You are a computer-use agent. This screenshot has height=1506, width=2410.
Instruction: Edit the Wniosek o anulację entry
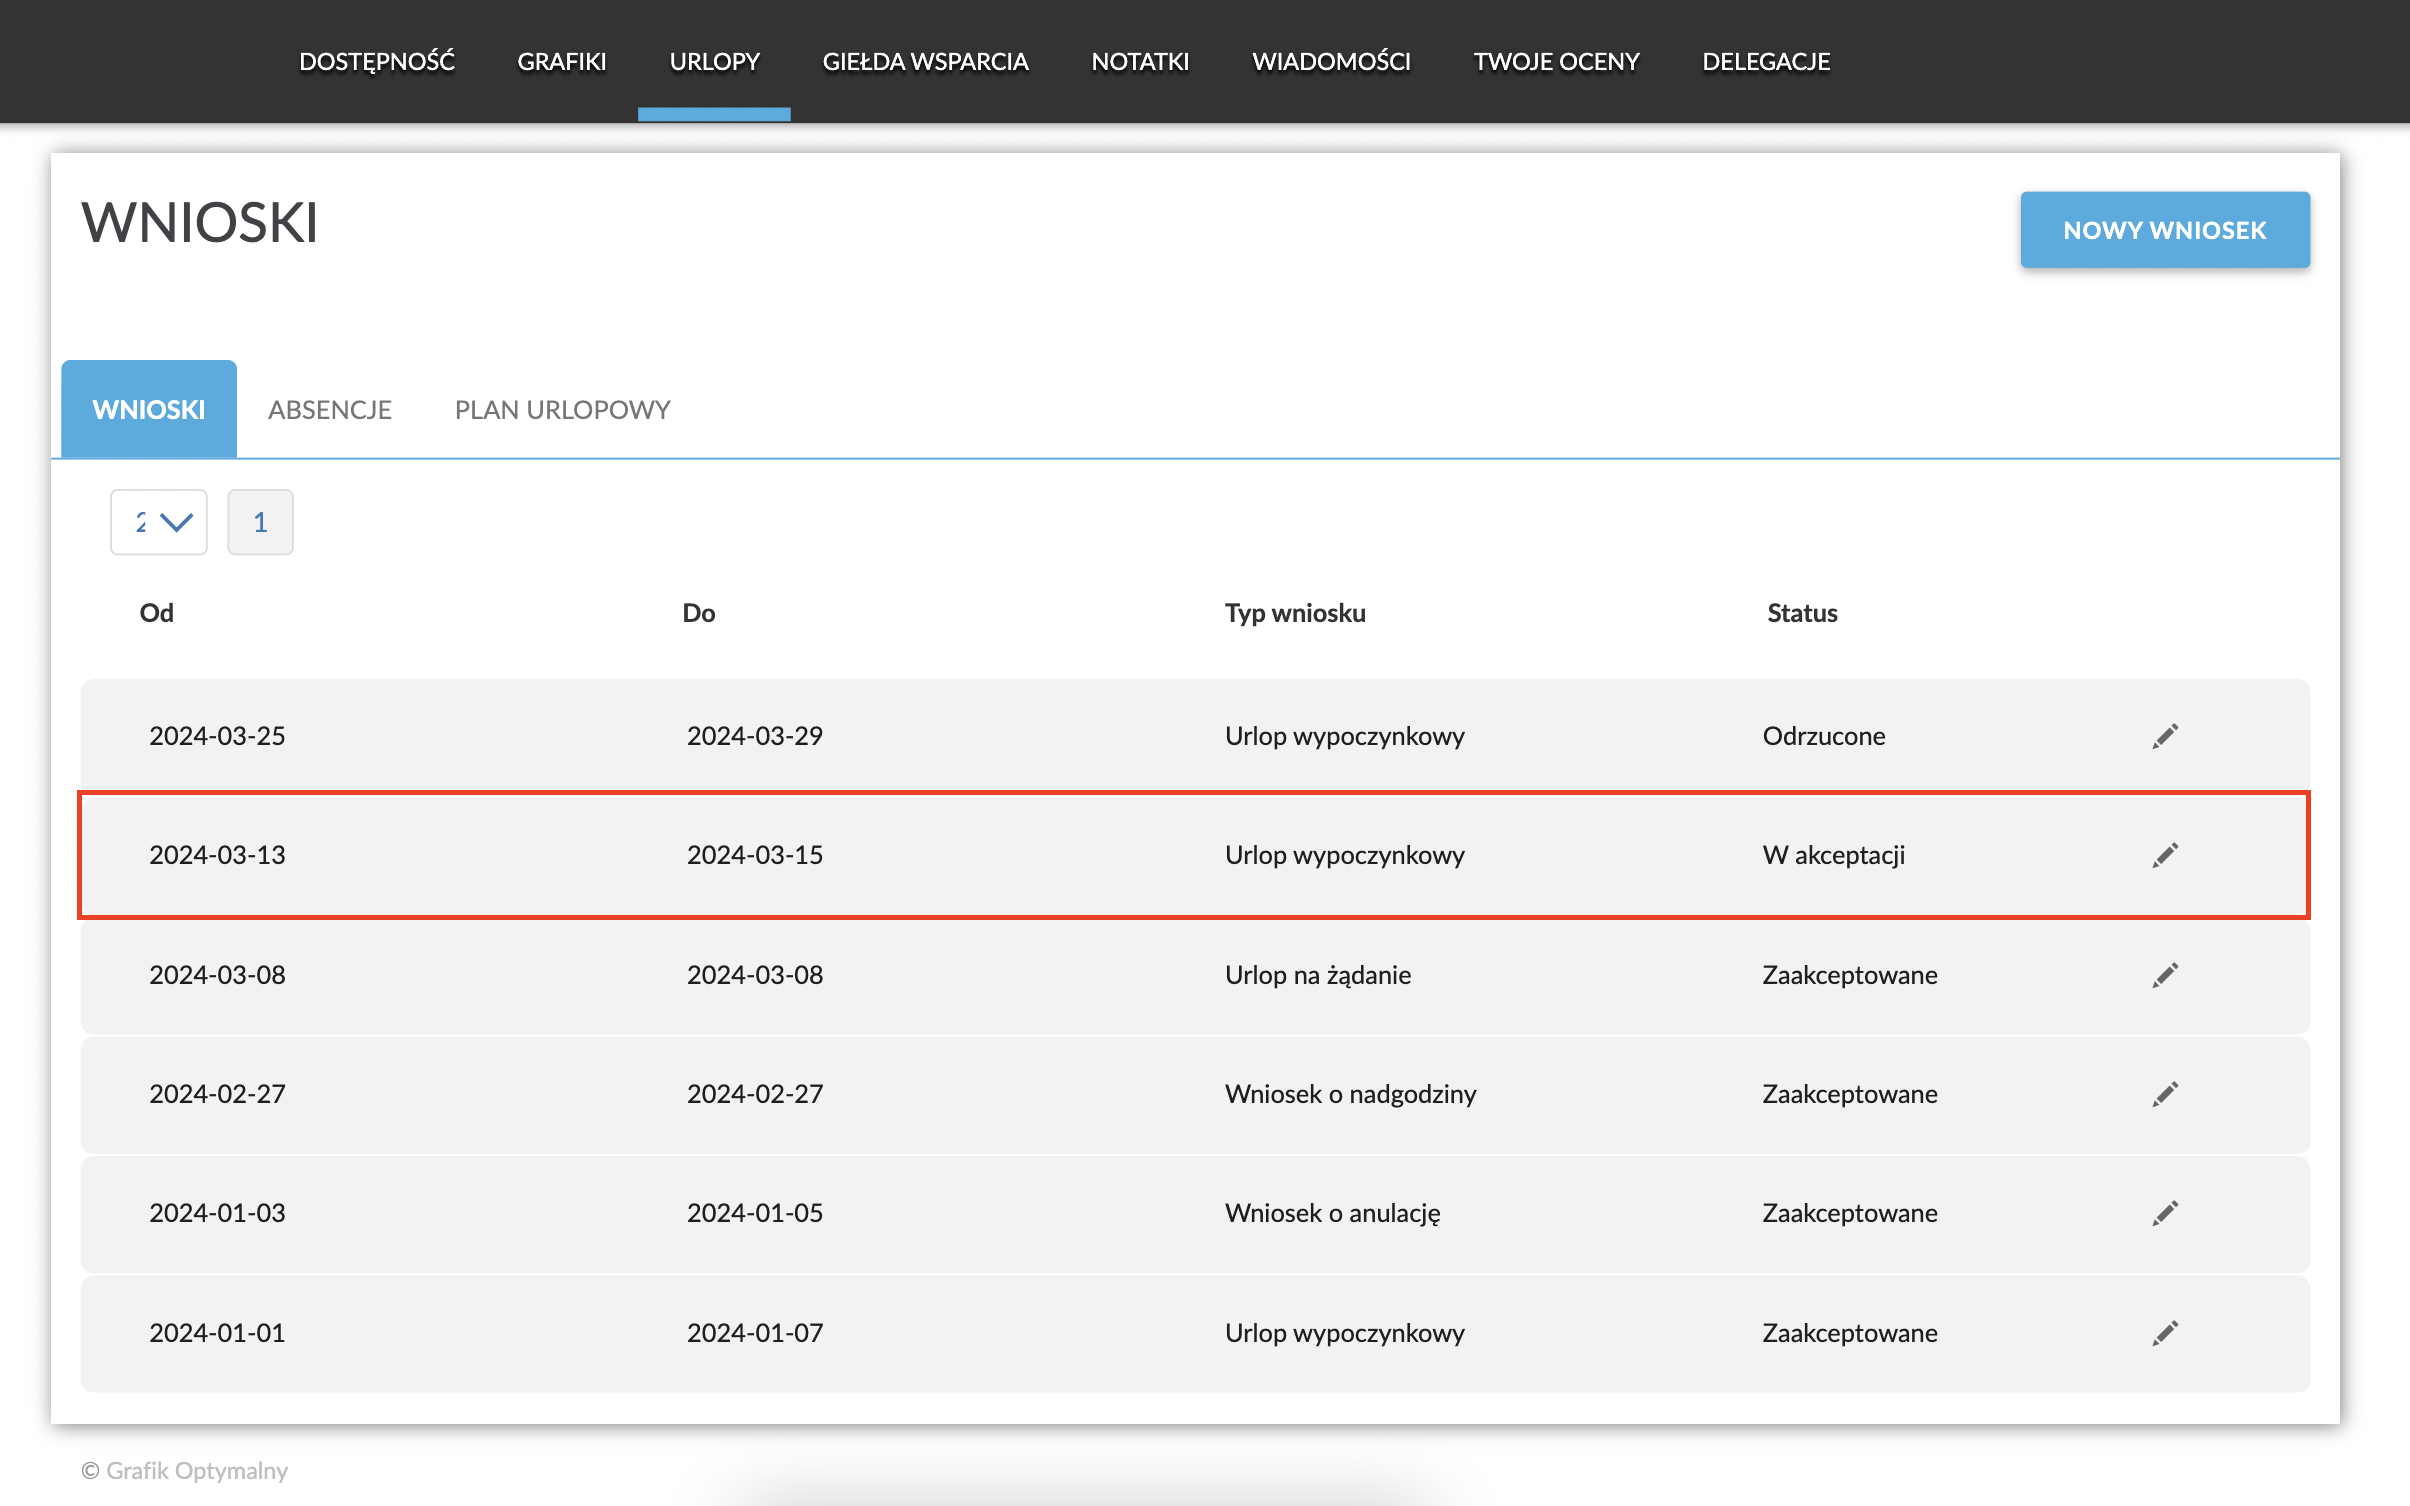(2165, 1213)
